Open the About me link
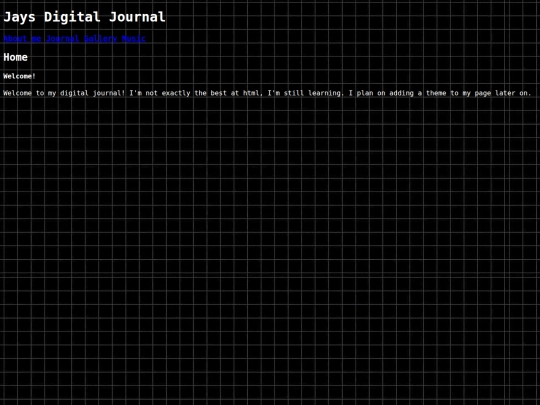This screenshot has width=540, height=405. tap(22, 39)
